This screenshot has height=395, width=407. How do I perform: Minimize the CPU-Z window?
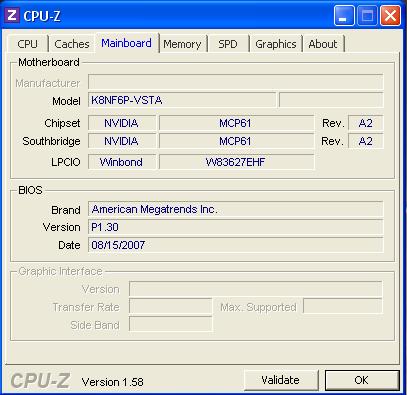coord(344,15)
